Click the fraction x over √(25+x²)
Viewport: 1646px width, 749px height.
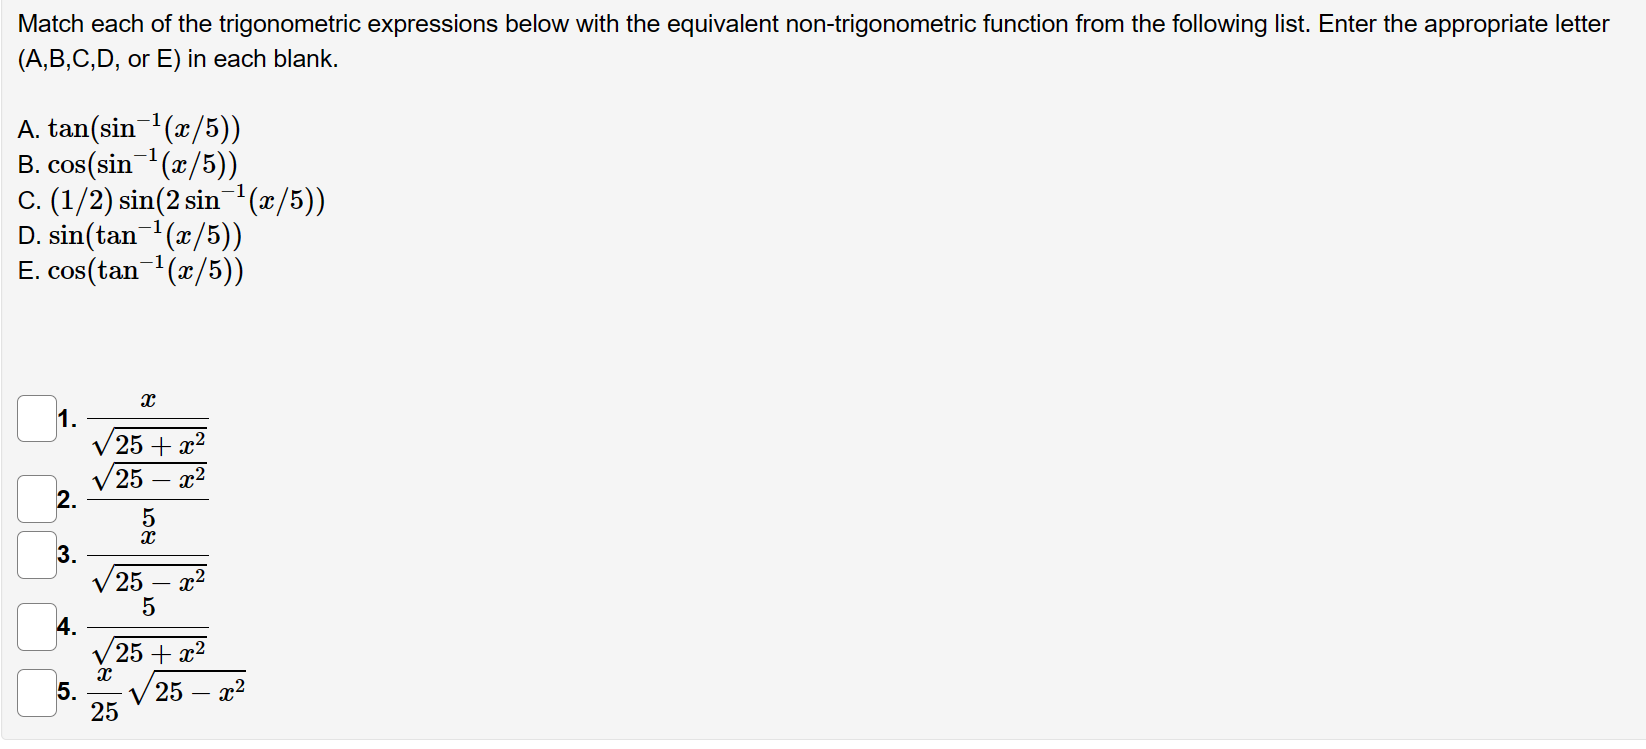148,420
